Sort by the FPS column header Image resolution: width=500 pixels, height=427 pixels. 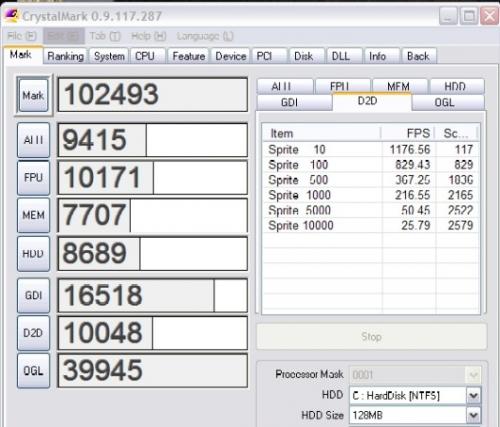tap(408, 133)
